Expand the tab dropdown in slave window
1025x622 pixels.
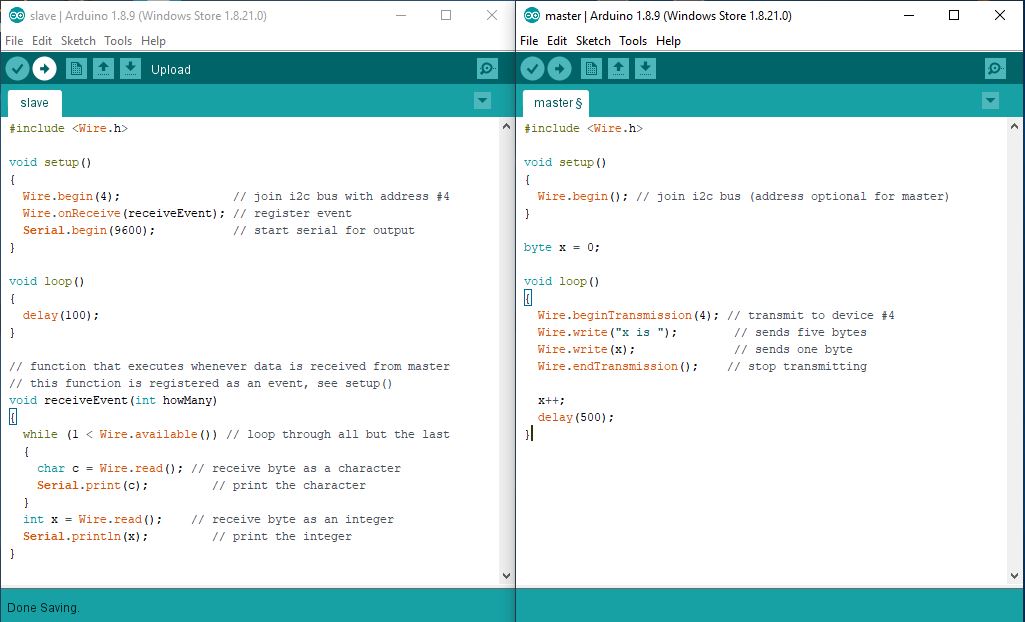[482, 101]
